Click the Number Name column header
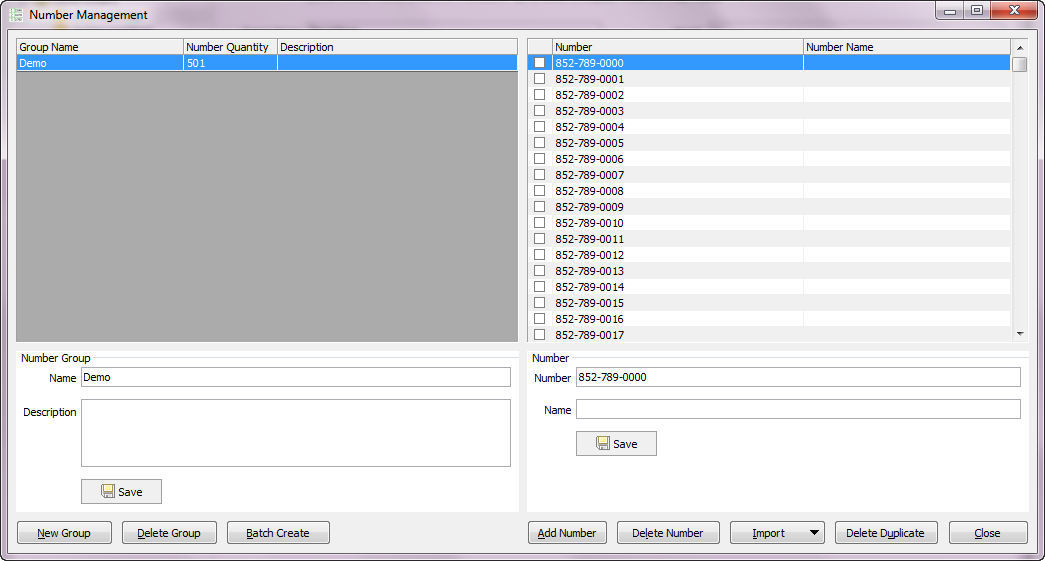This screenshot has width=1045, height=561. (906, 47)
